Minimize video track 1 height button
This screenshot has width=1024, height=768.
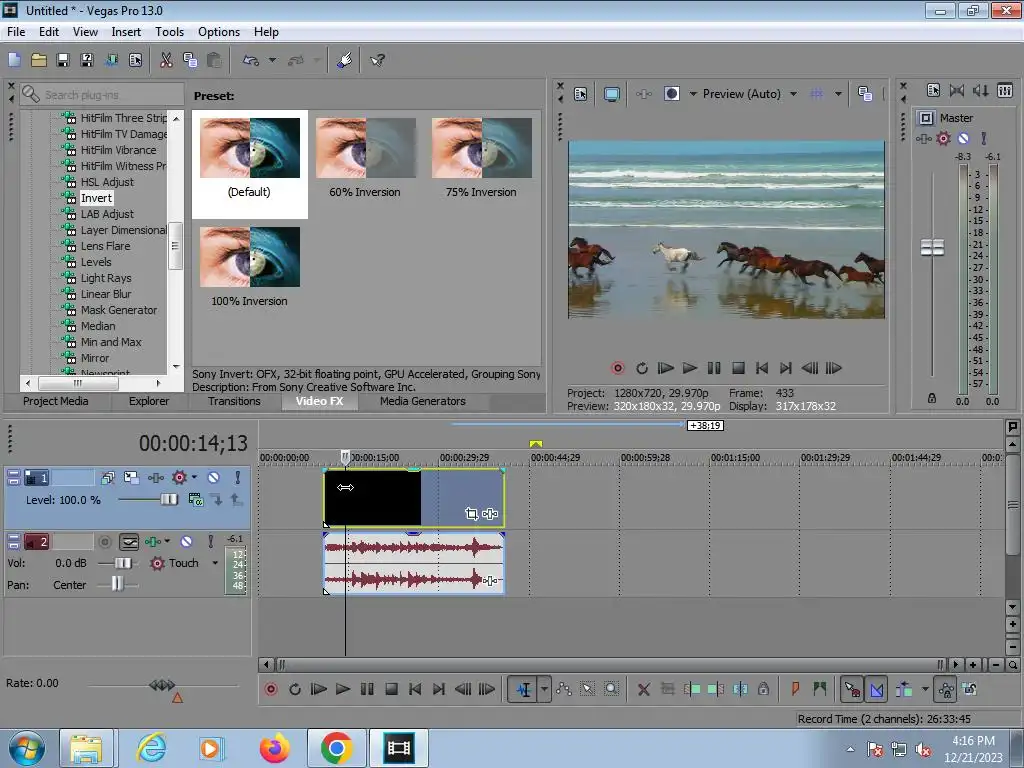pyautogui.click(x=13, y=474)
